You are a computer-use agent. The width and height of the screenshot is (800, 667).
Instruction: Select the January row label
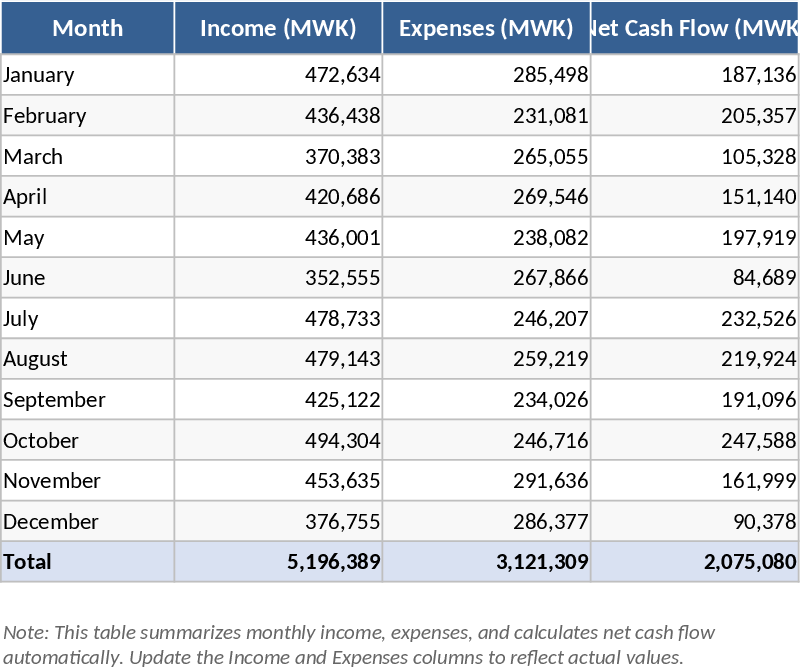tap(39, 75)
